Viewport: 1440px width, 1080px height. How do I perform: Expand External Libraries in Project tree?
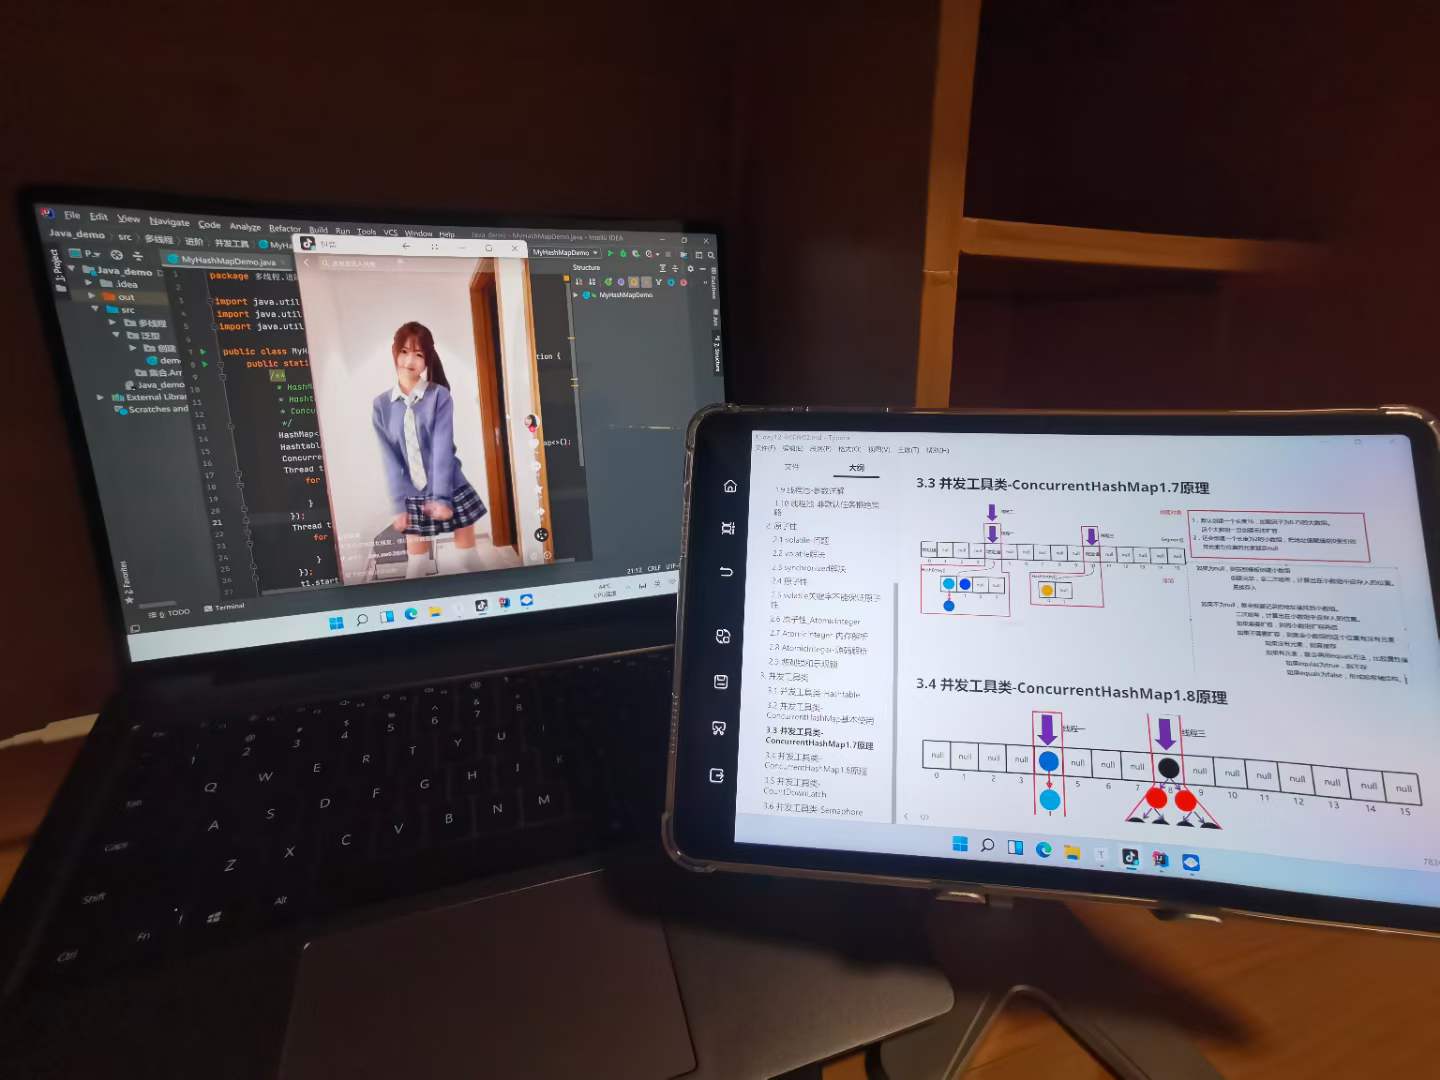[100, 397]
